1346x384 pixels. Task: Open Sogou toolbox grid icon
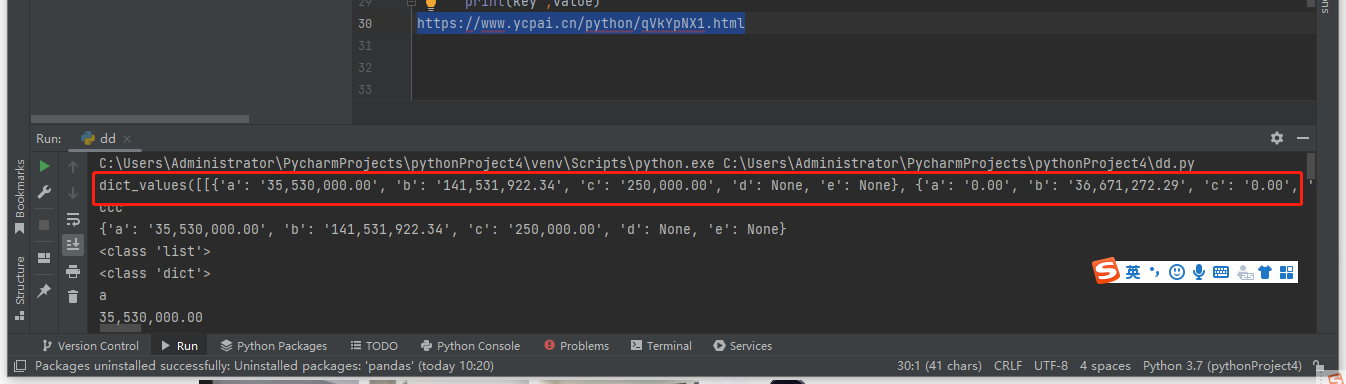1286,271
